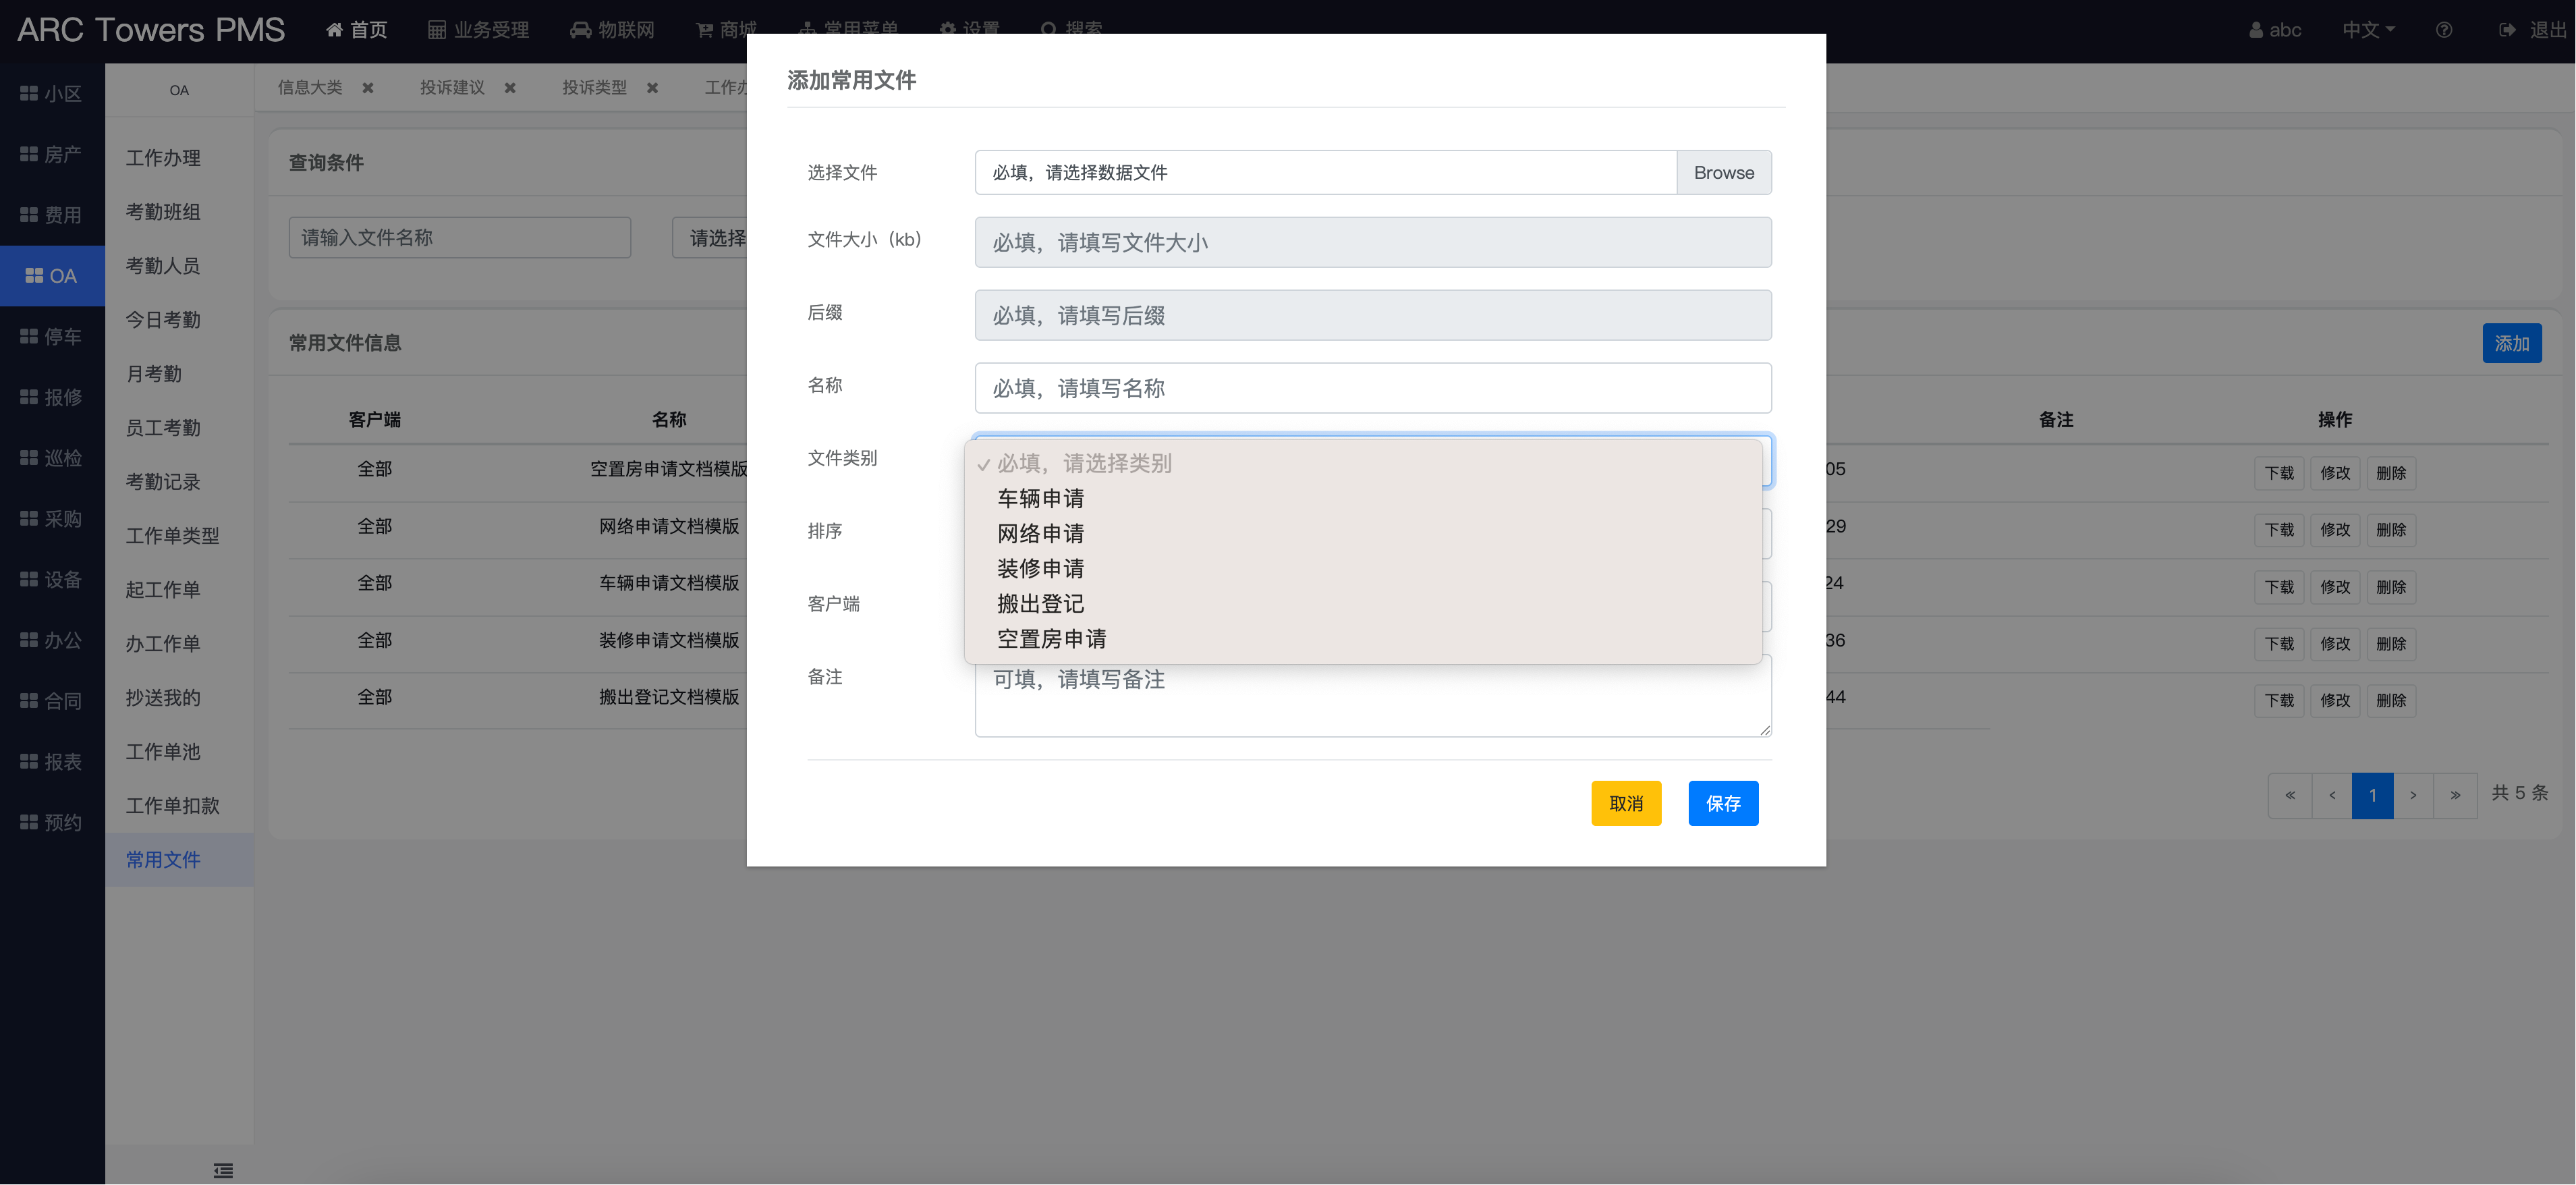Click 考勤班组 in the OA menu
Image resolution: width=2576 pixels, height=1185 pixels.
click(163, 212)
